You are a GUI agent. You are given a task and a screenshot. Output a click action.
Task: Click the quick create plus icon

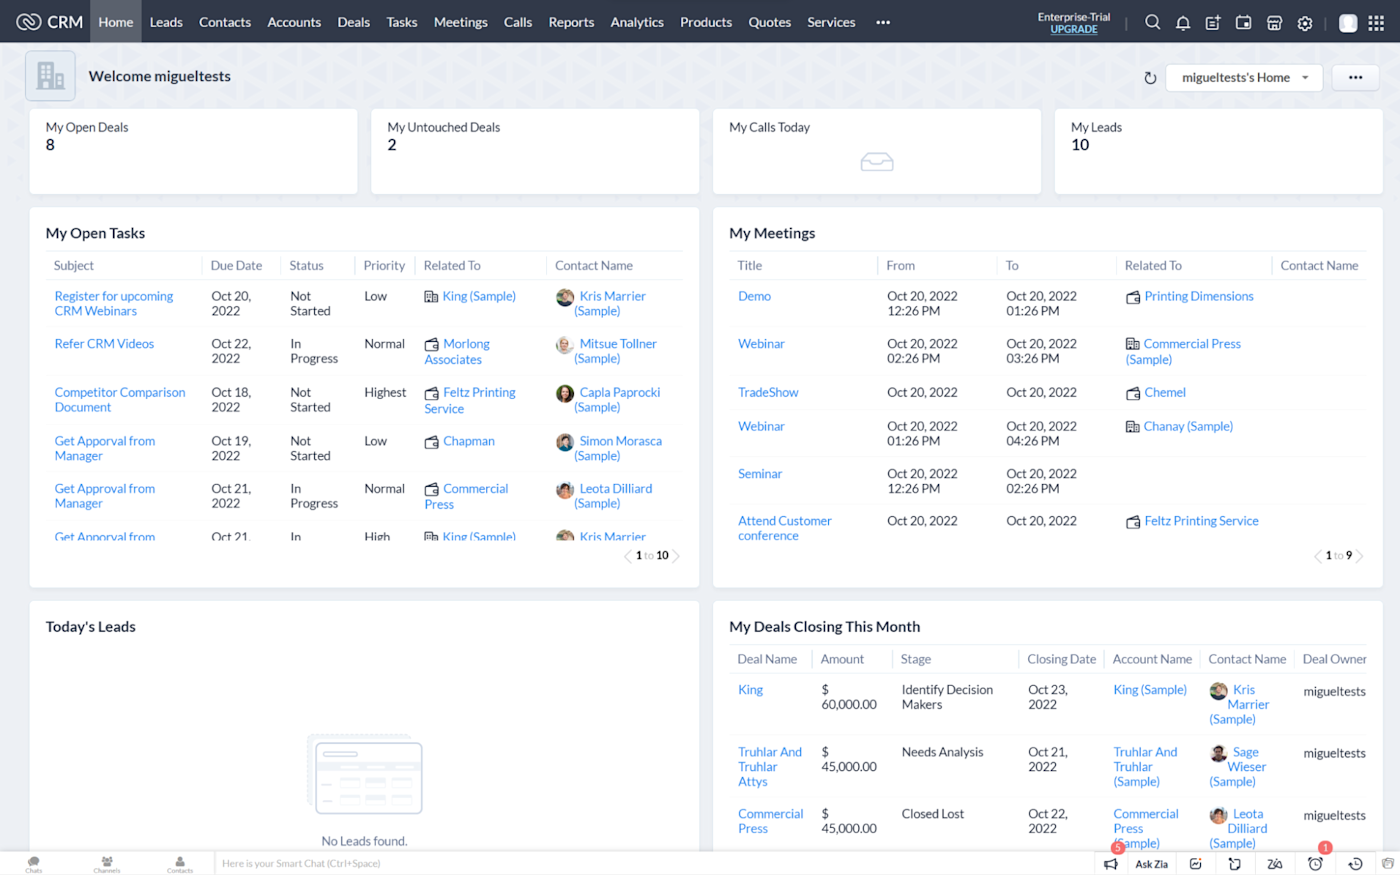(x=1213, y=22)
